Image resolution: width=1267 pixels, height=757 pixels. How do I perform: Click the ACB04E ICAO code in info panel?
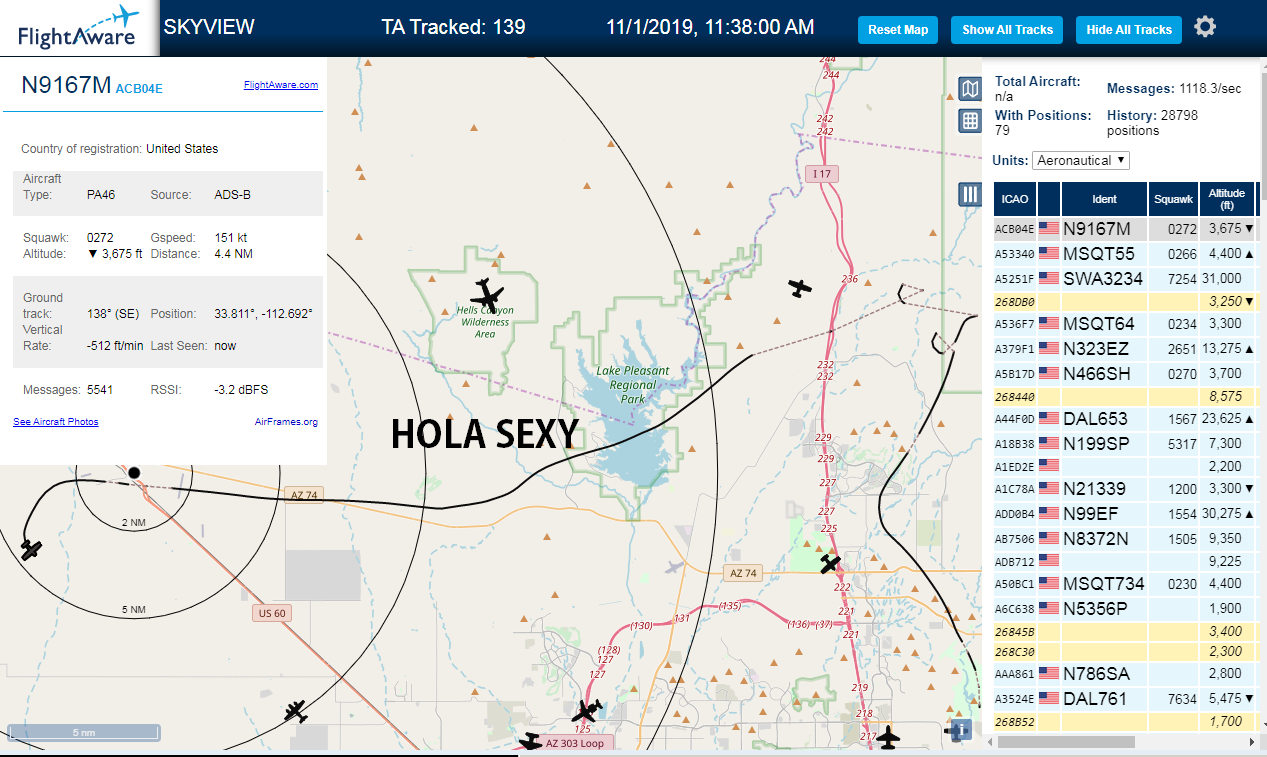[x=139, y=89]
